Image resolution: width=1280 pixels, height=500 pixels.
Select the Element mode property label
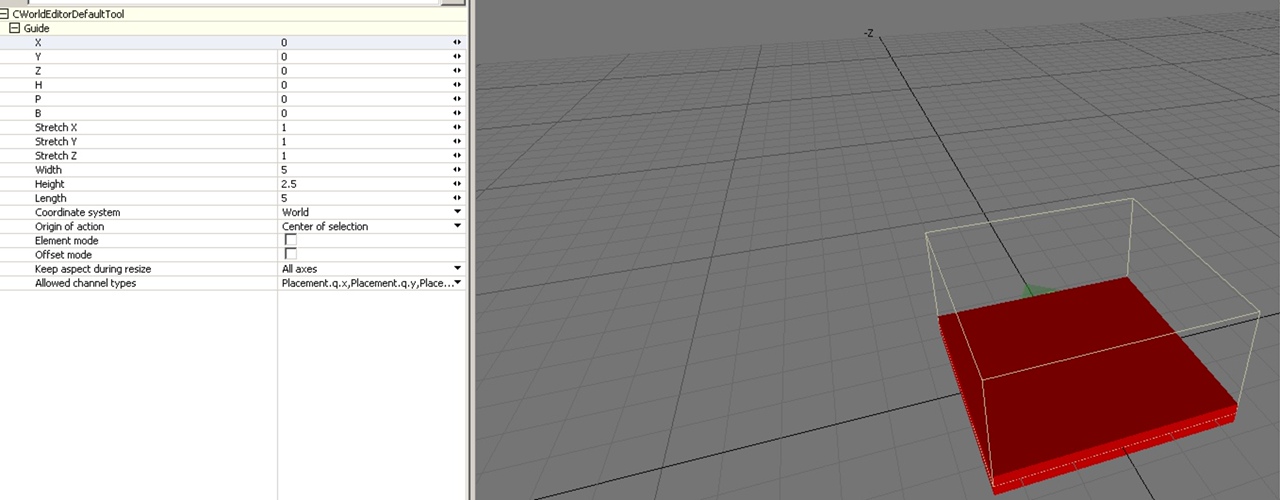click(66, 240)
